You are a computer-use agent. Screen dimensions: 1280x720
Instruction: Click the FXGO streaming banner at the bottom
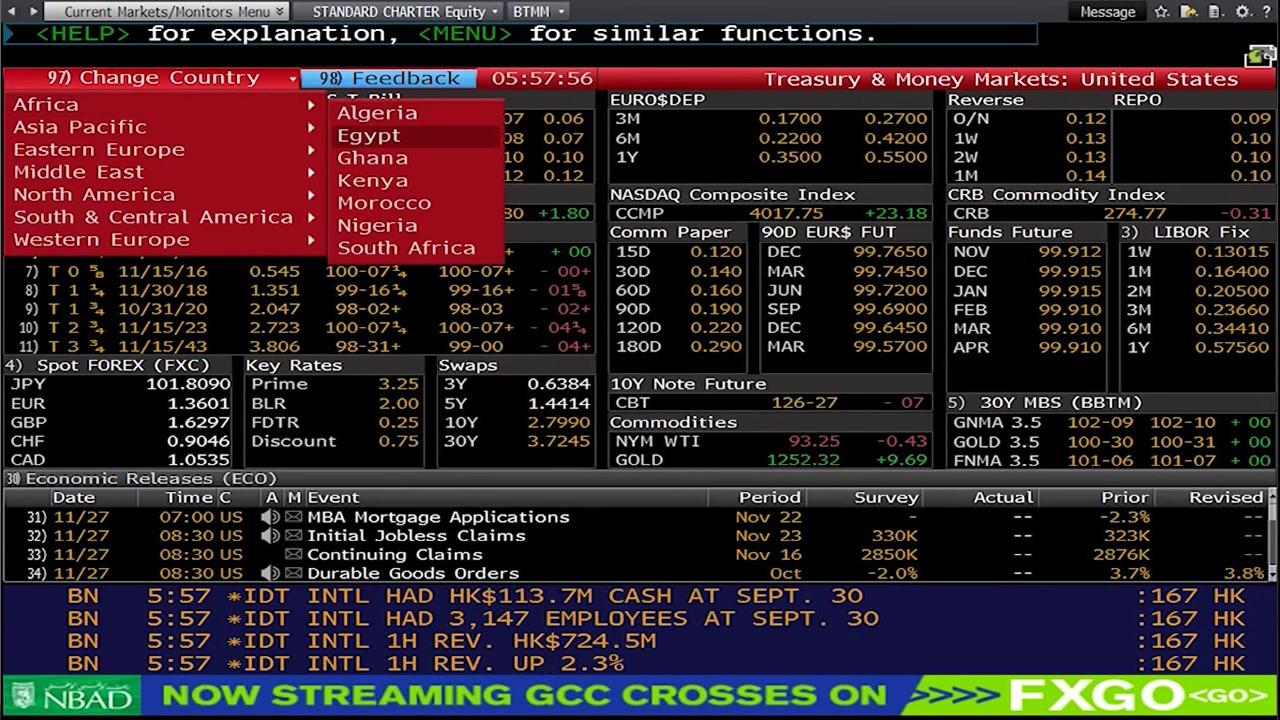(x=640, y=694)
